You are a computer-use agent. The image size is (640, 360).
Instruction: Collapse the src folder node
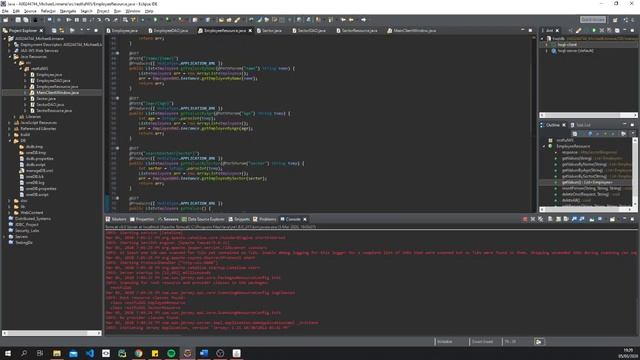tap(15, 63)
